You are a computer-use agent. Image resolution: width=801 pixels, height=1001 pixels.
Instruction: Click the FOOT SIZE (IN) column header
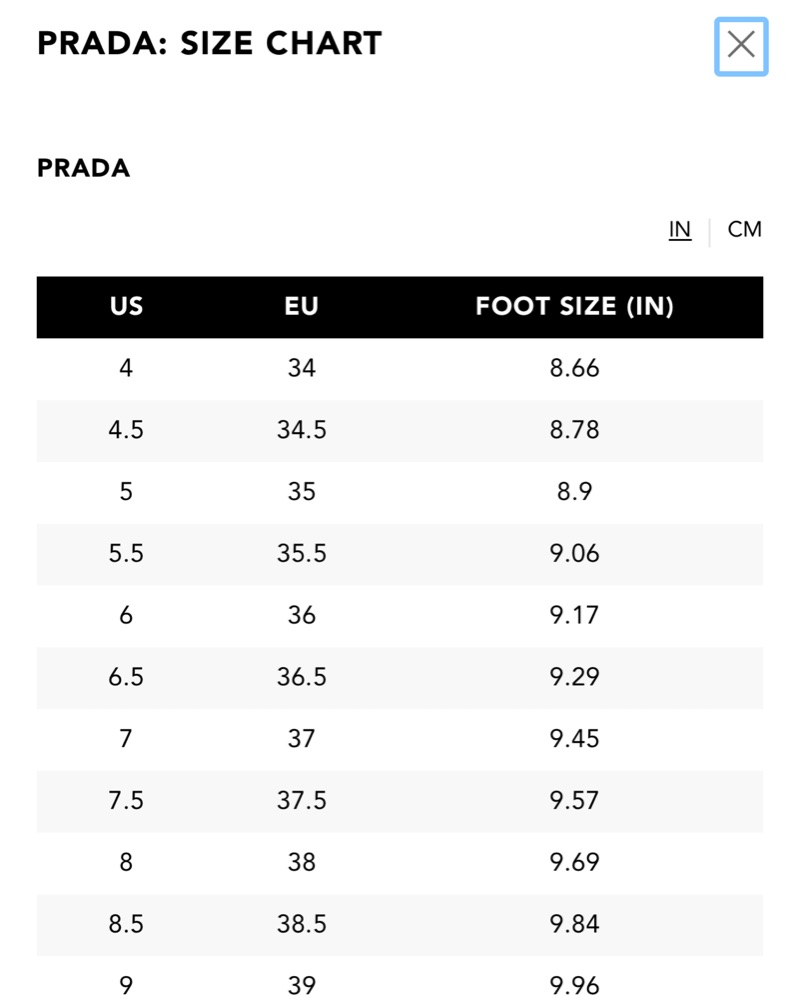click(x=574, y=306)
